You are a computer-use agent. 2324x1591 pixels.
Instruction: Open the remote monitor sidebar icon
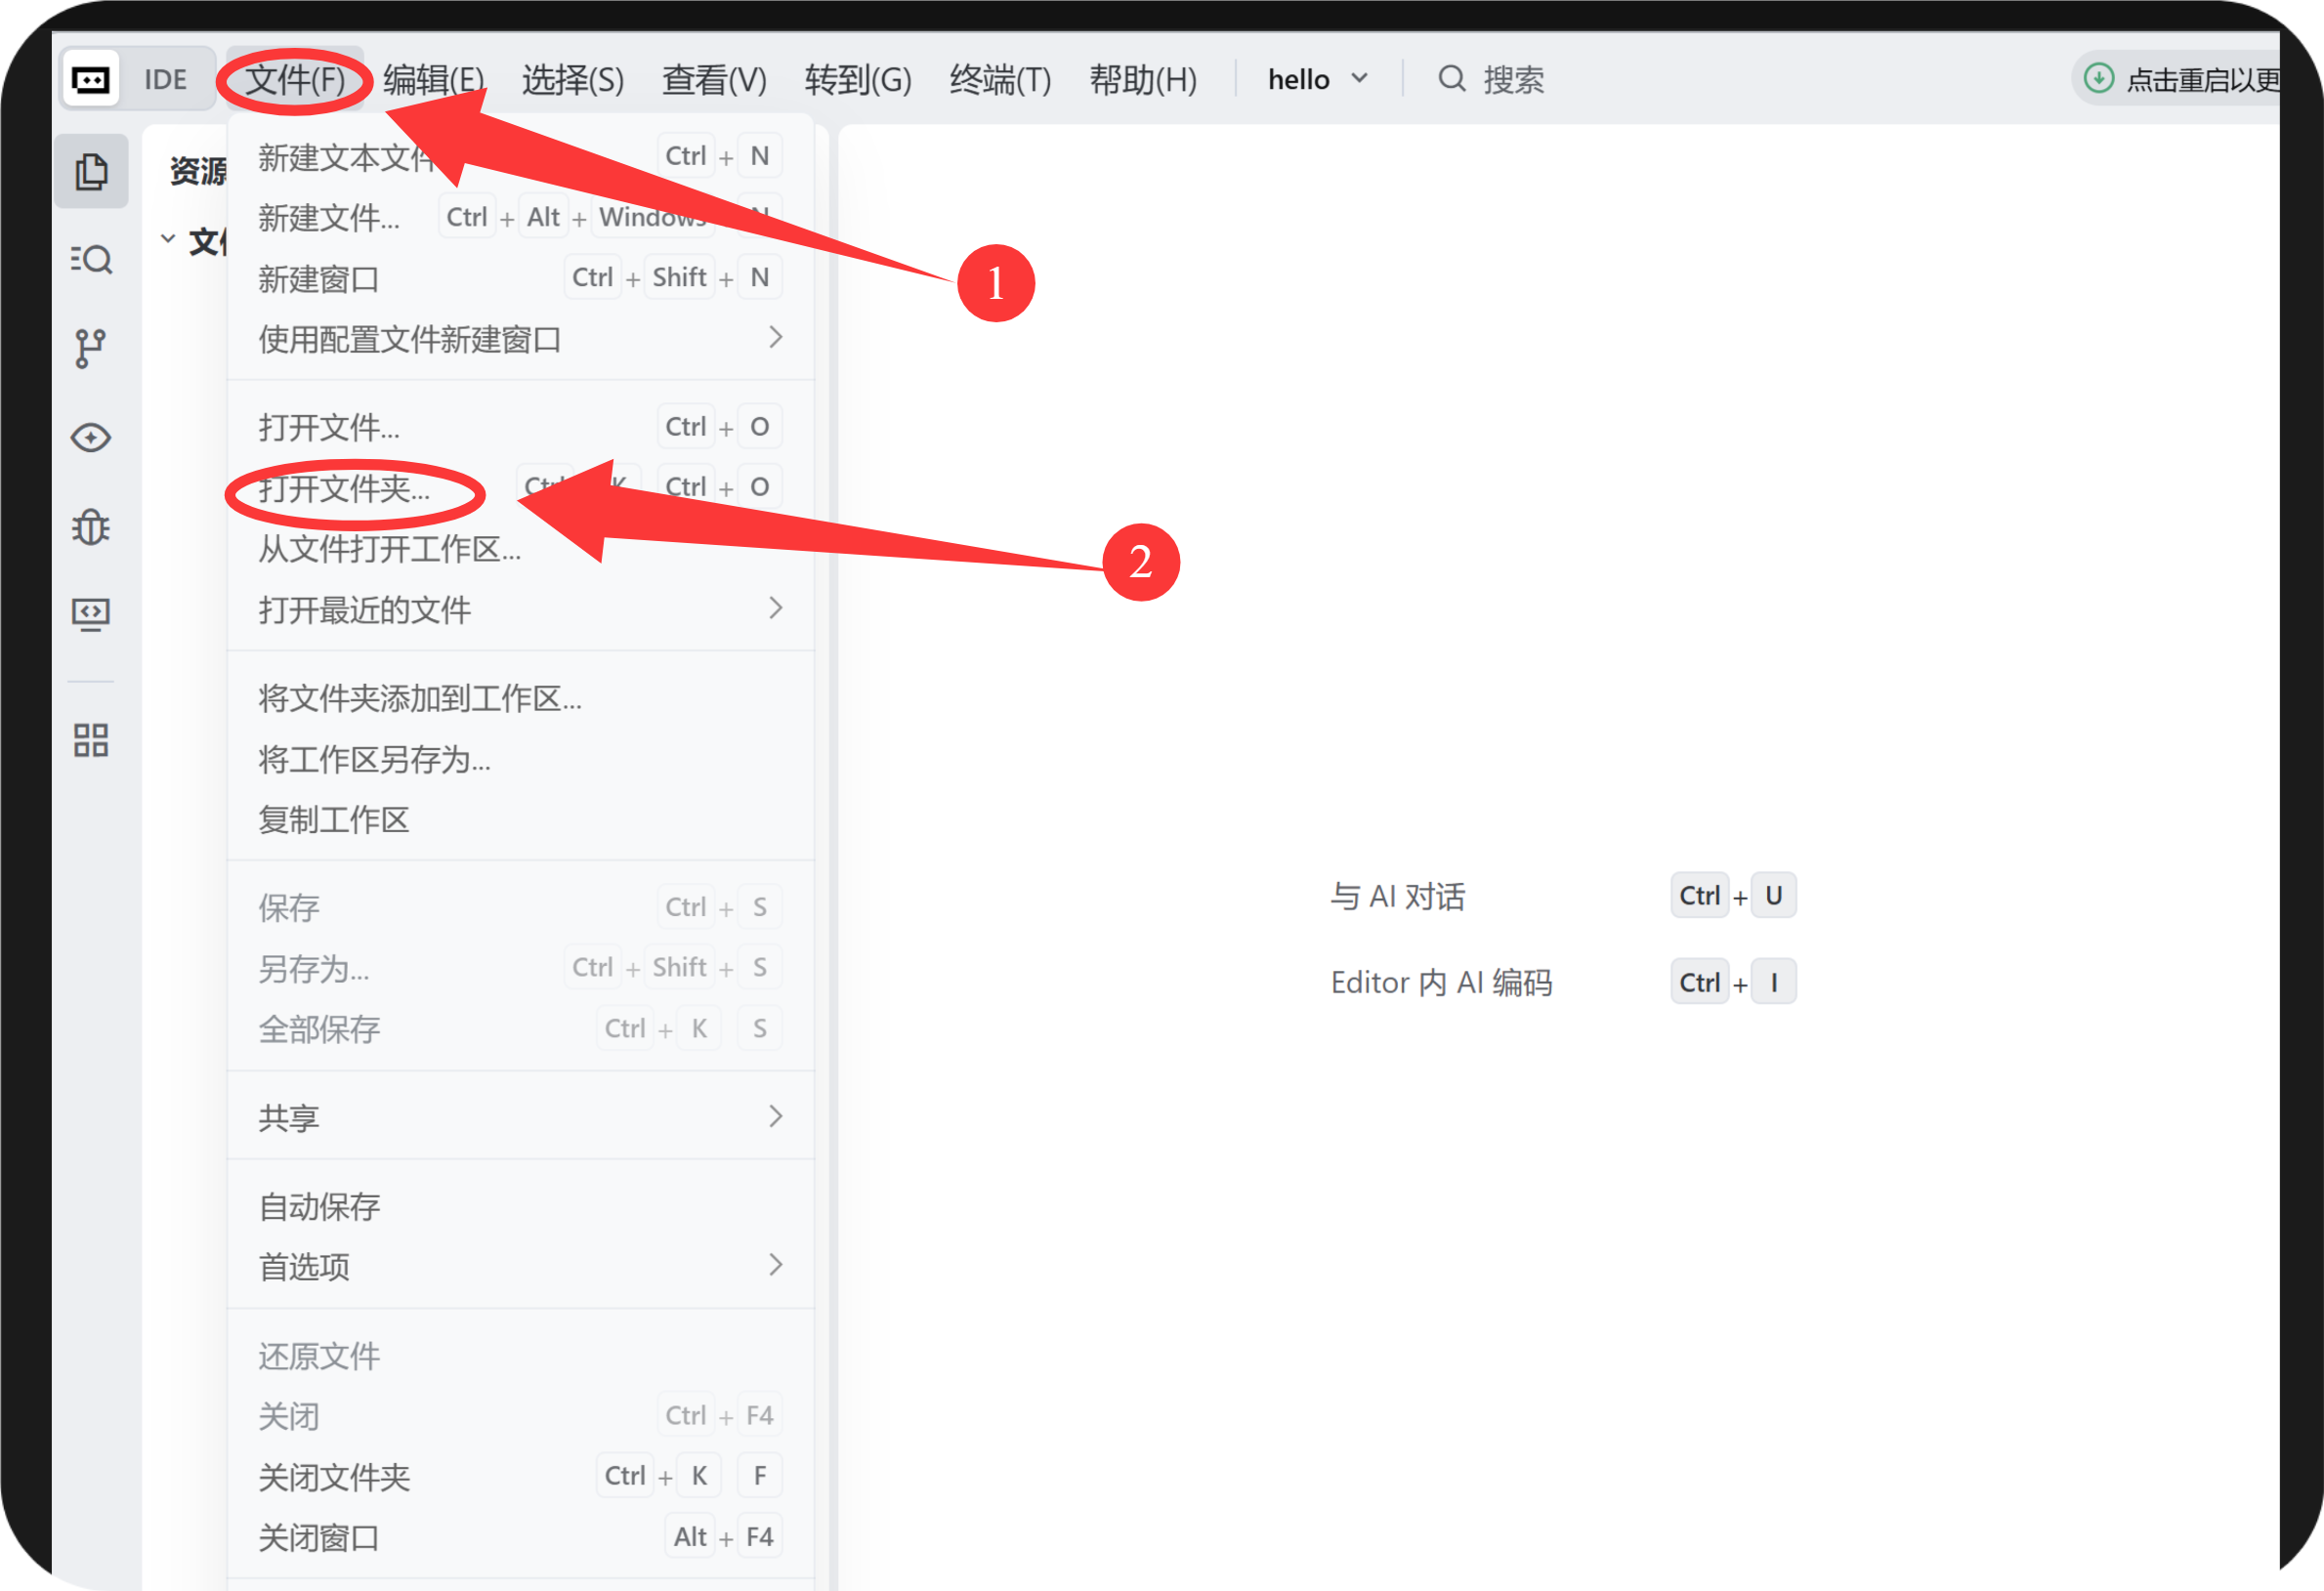point(91,613)
